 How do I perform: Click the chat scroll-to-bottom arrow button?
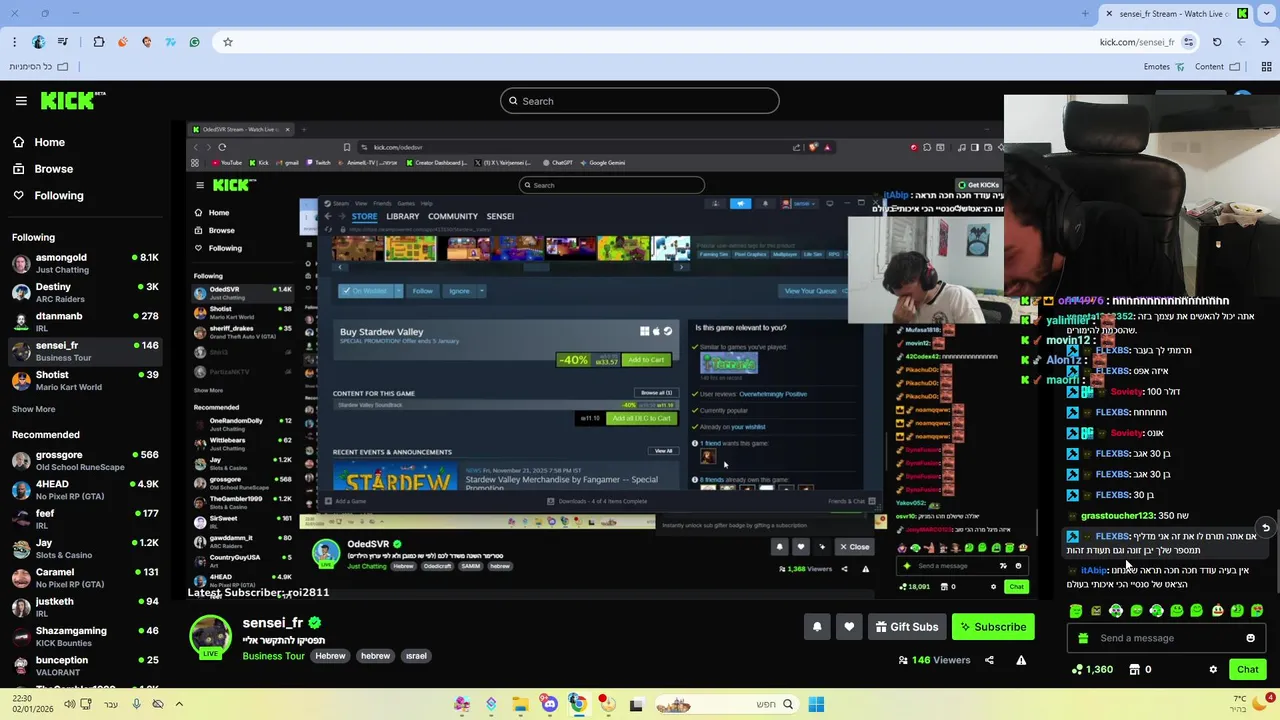1265,527
